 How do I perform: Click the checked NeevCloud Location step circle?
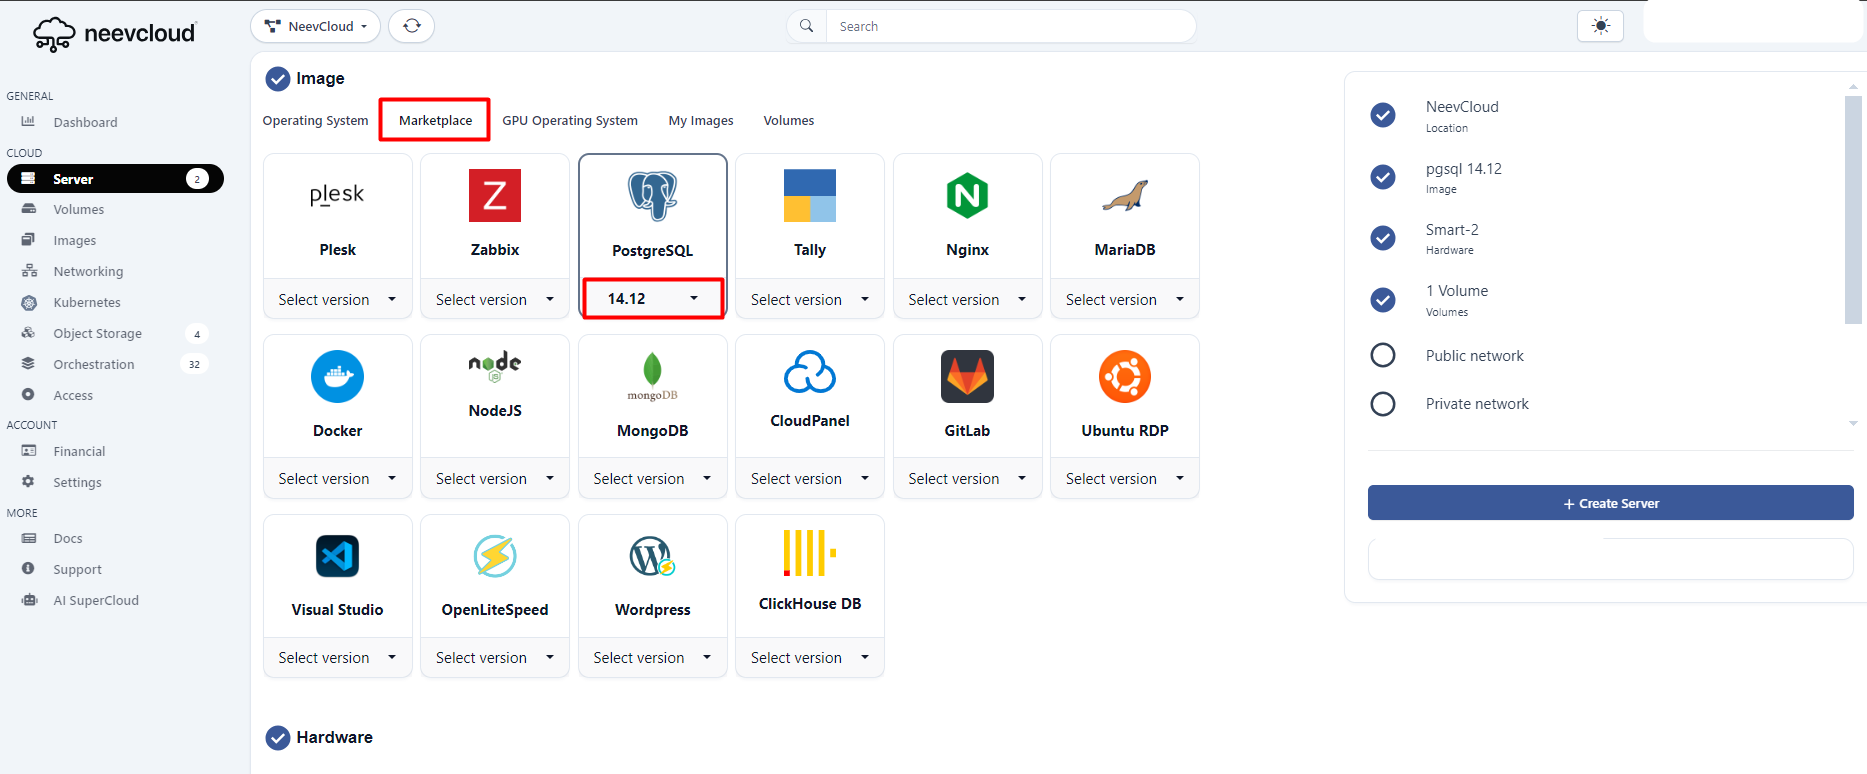(x=1383, y=115)
